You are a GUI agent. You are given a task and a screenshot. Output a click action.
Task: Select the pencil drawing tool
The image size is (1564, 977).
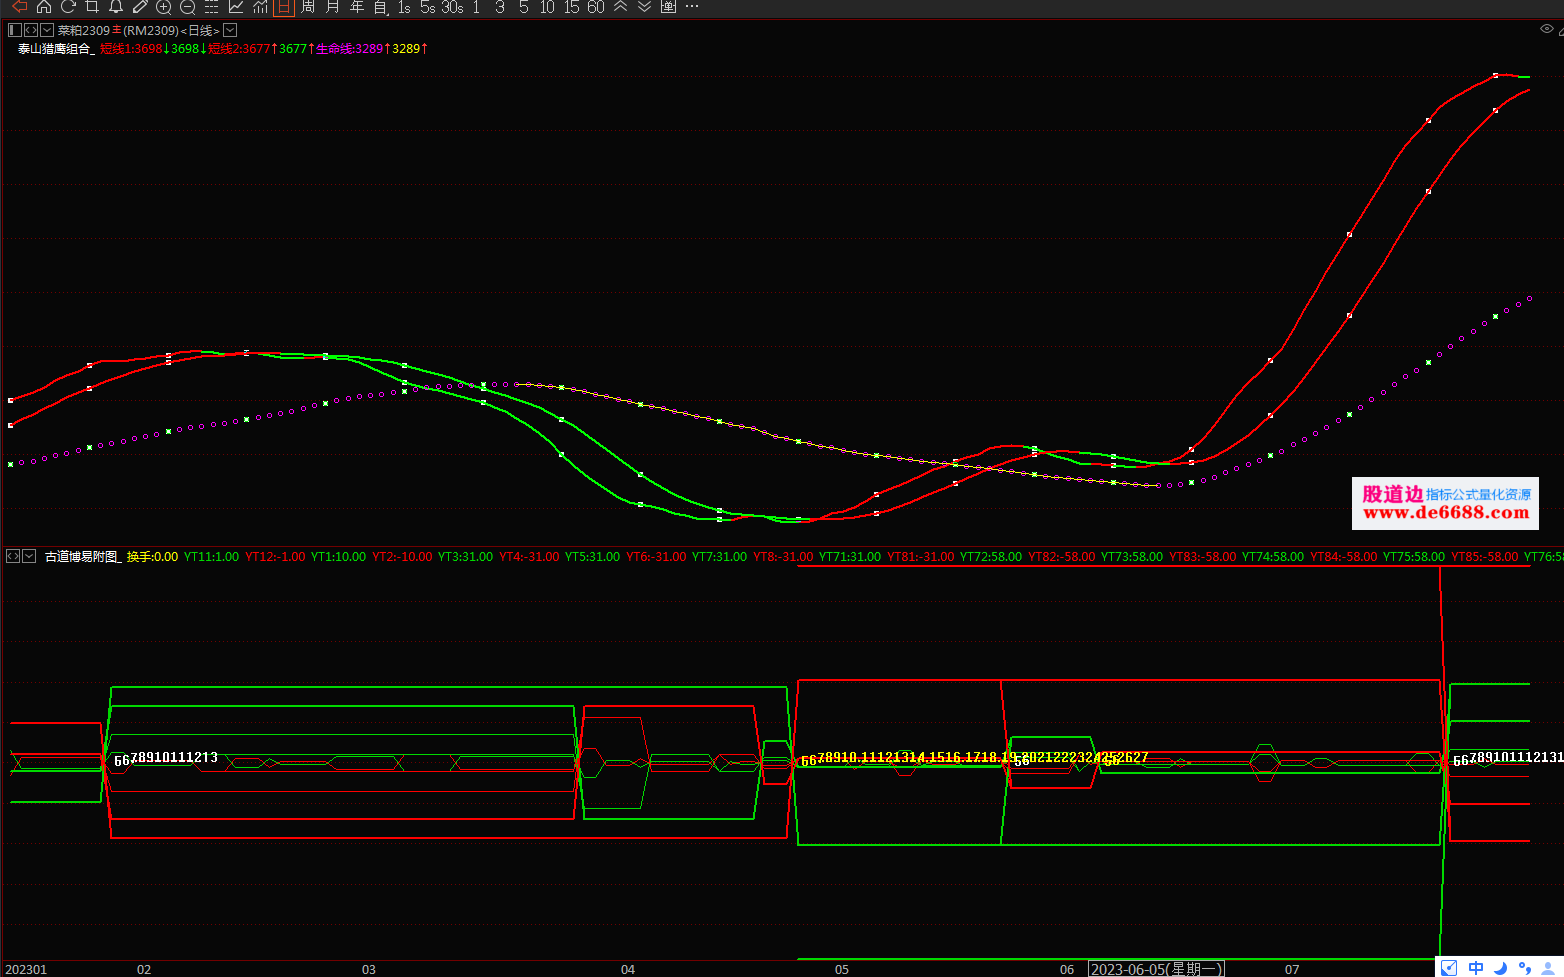tap(140, 6)
